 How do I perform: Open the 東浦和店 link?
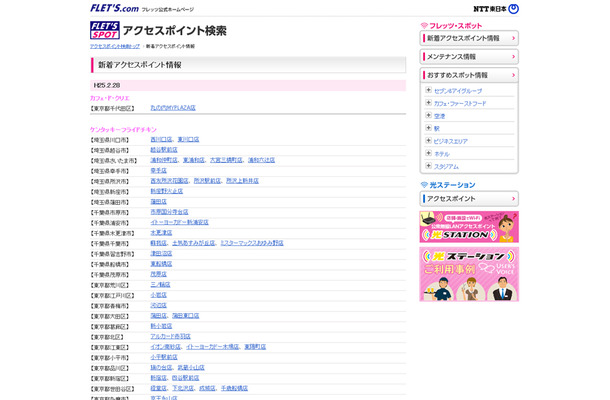[194, 160]
